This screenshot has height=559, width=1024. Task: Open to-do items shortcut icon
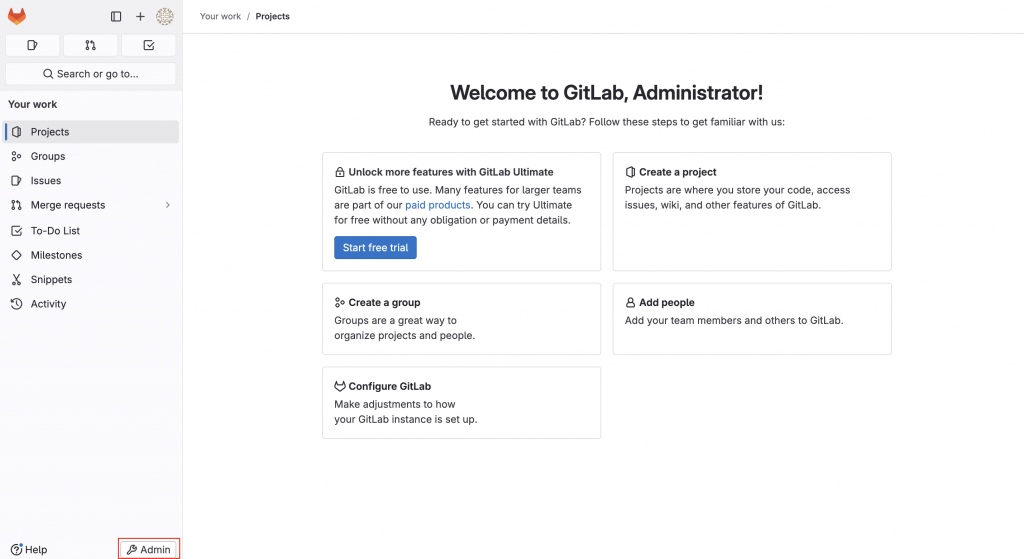point(148,45)
